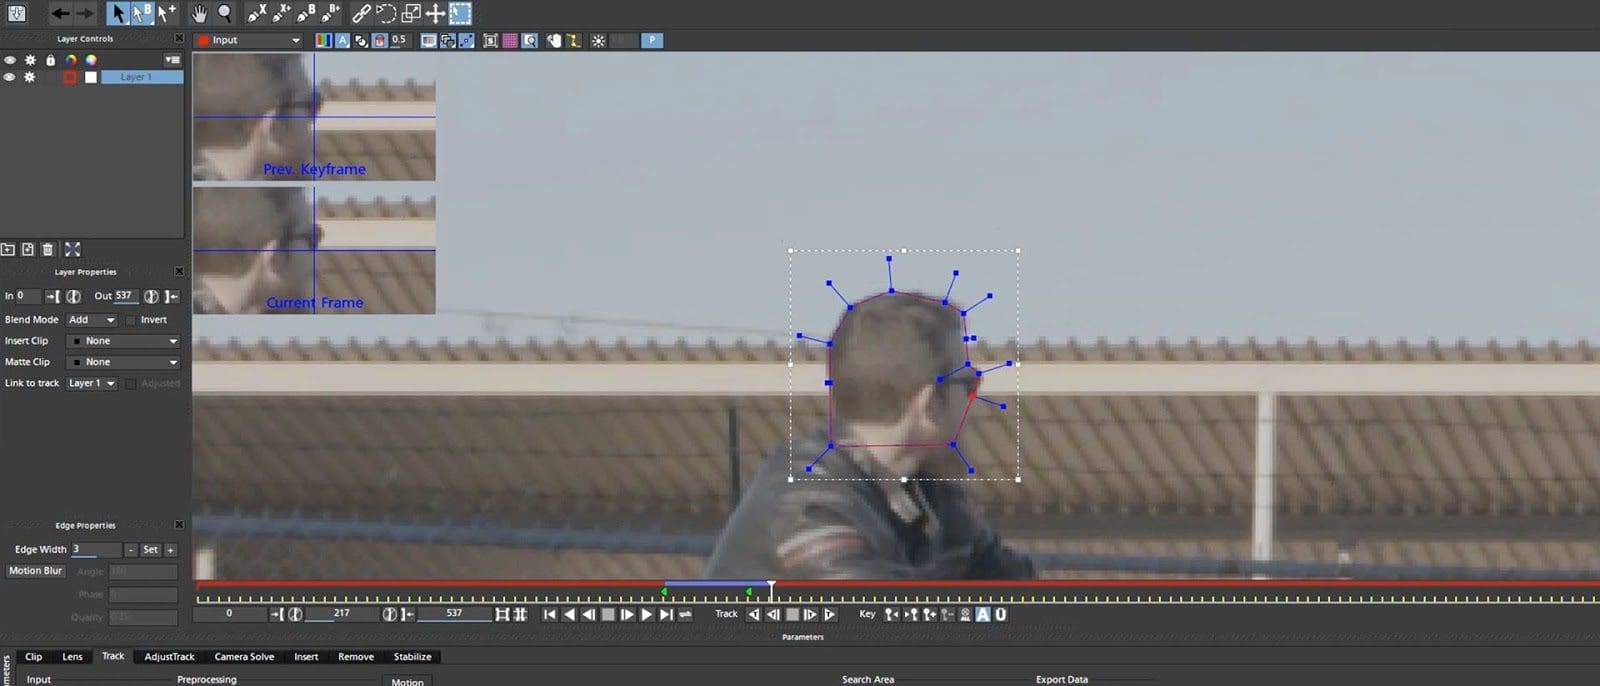Click the Set edge width button
1600x686 pixels.
pos(150,550)
